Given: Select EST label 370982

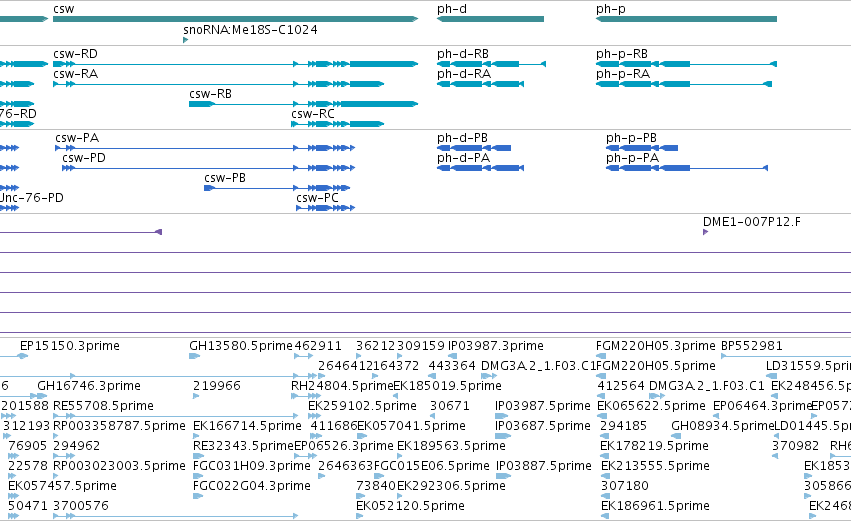Looking at the screenshot, I should 796,446.
